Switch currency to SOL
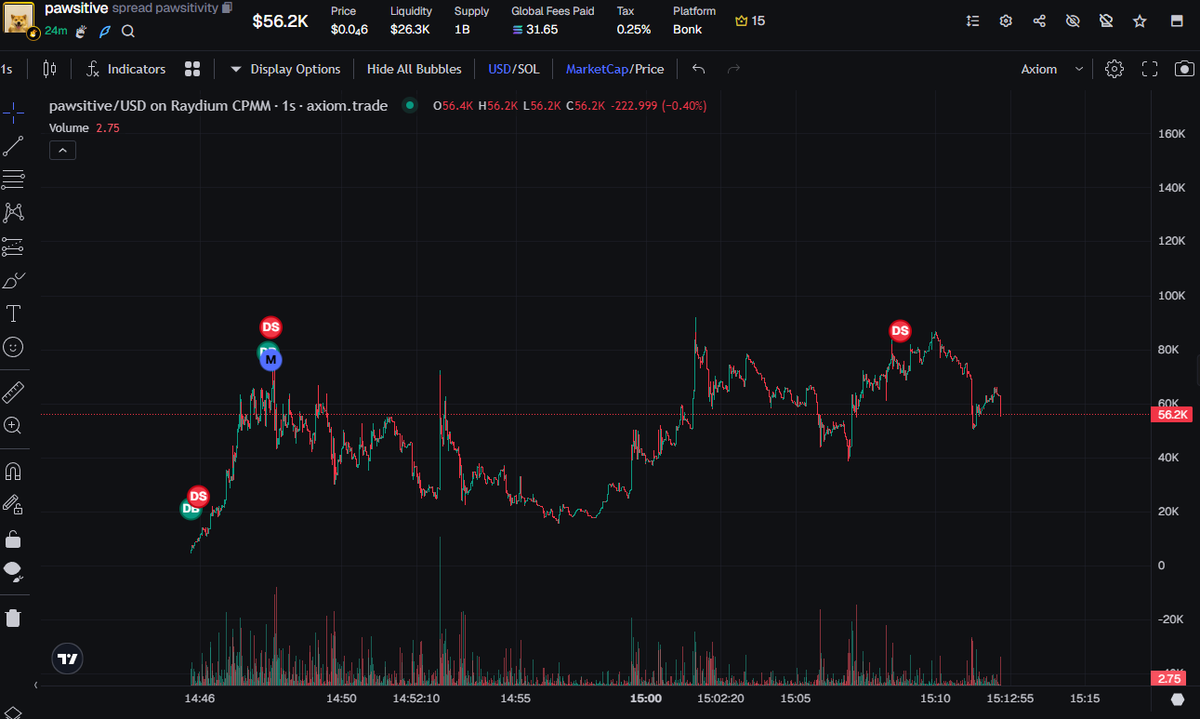The width and height of the screenshot is (1200, 719). click(528, 69)
